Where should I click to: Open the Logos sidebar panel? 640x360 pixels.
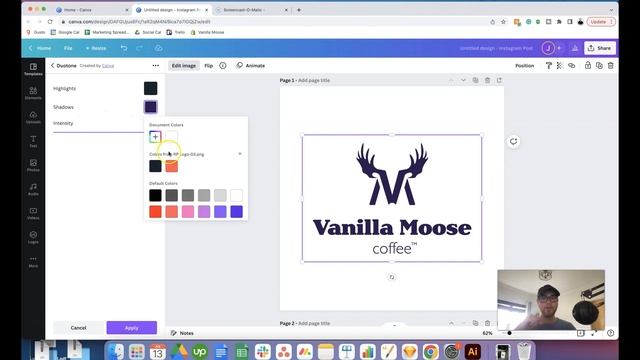coord(33,237)
